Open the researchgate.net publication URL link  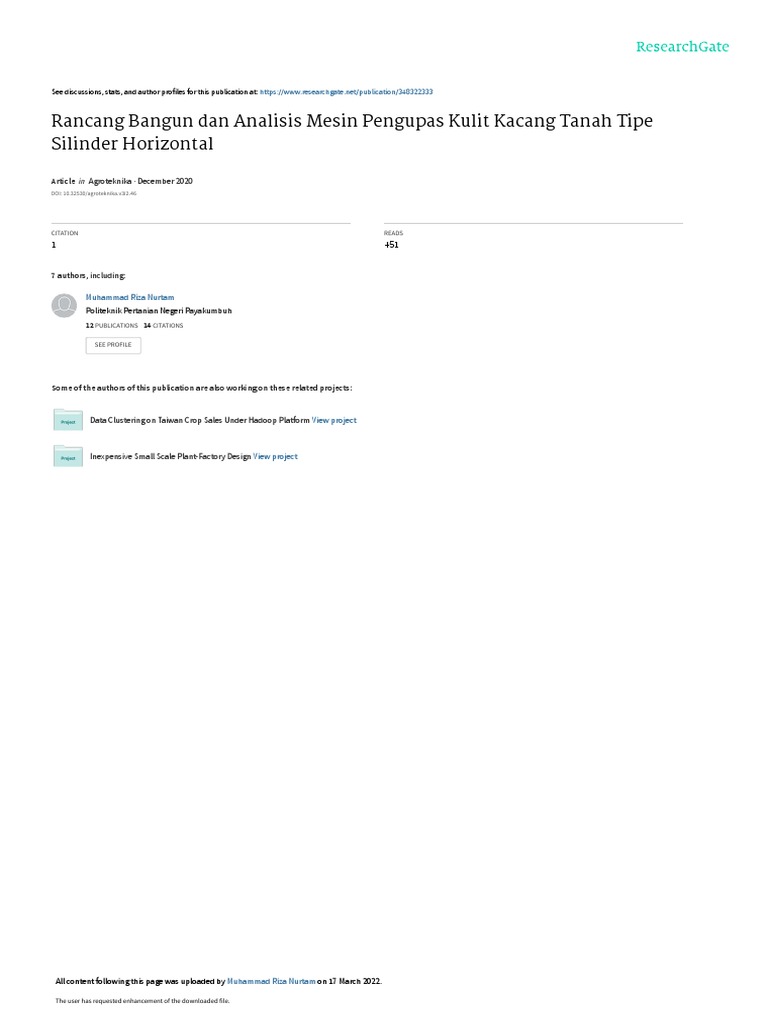coord(346,92)
